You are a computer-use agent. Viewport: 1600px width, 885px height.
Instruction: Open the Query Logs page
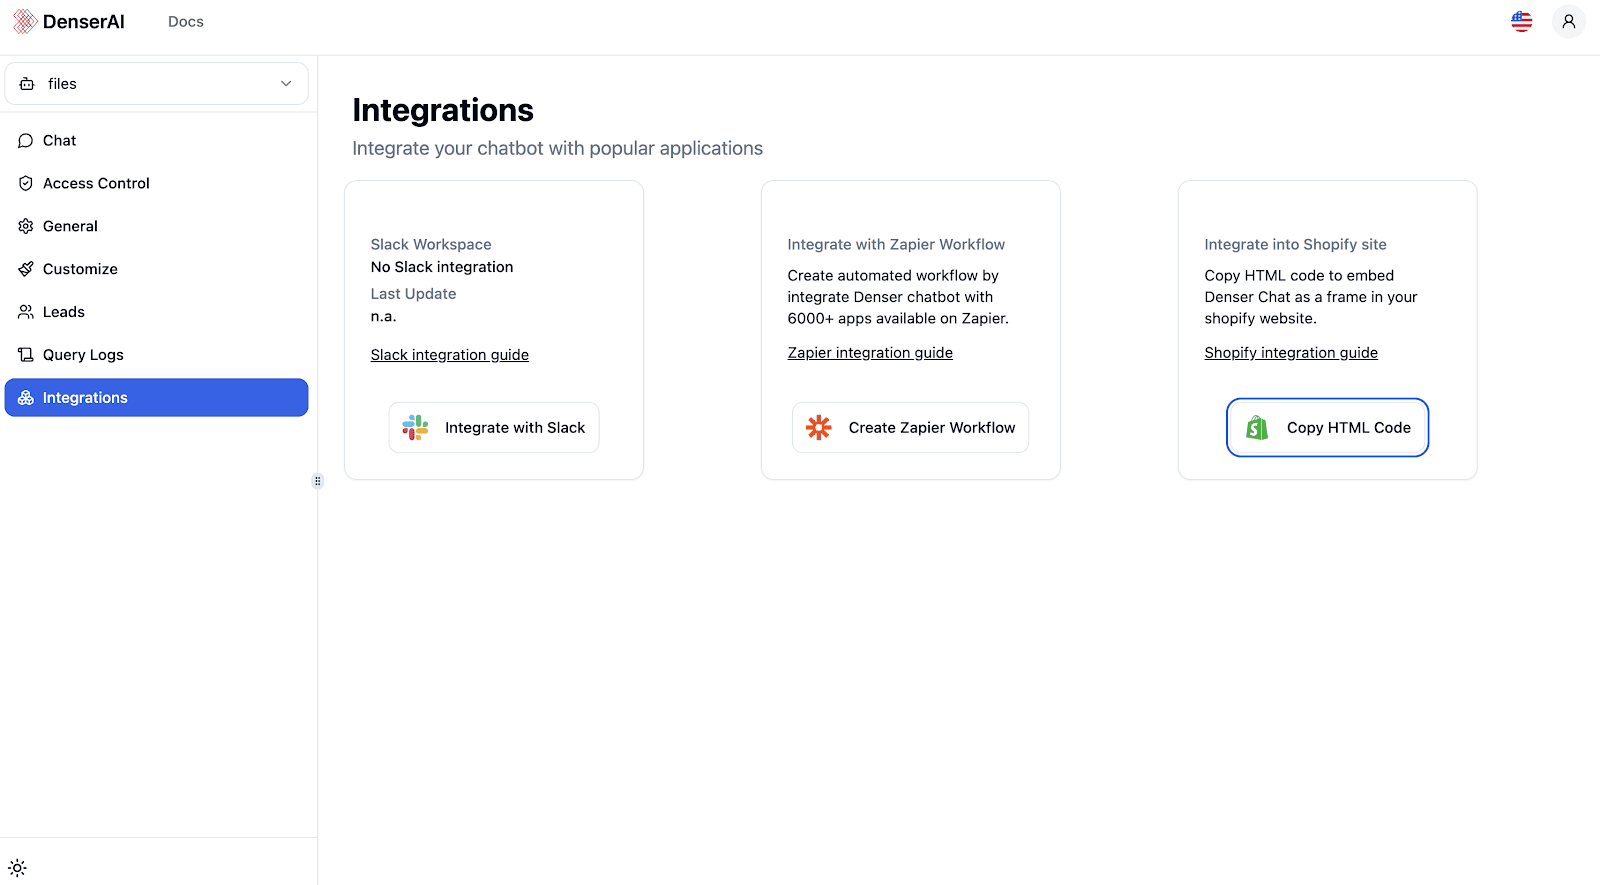pos(156,356)
